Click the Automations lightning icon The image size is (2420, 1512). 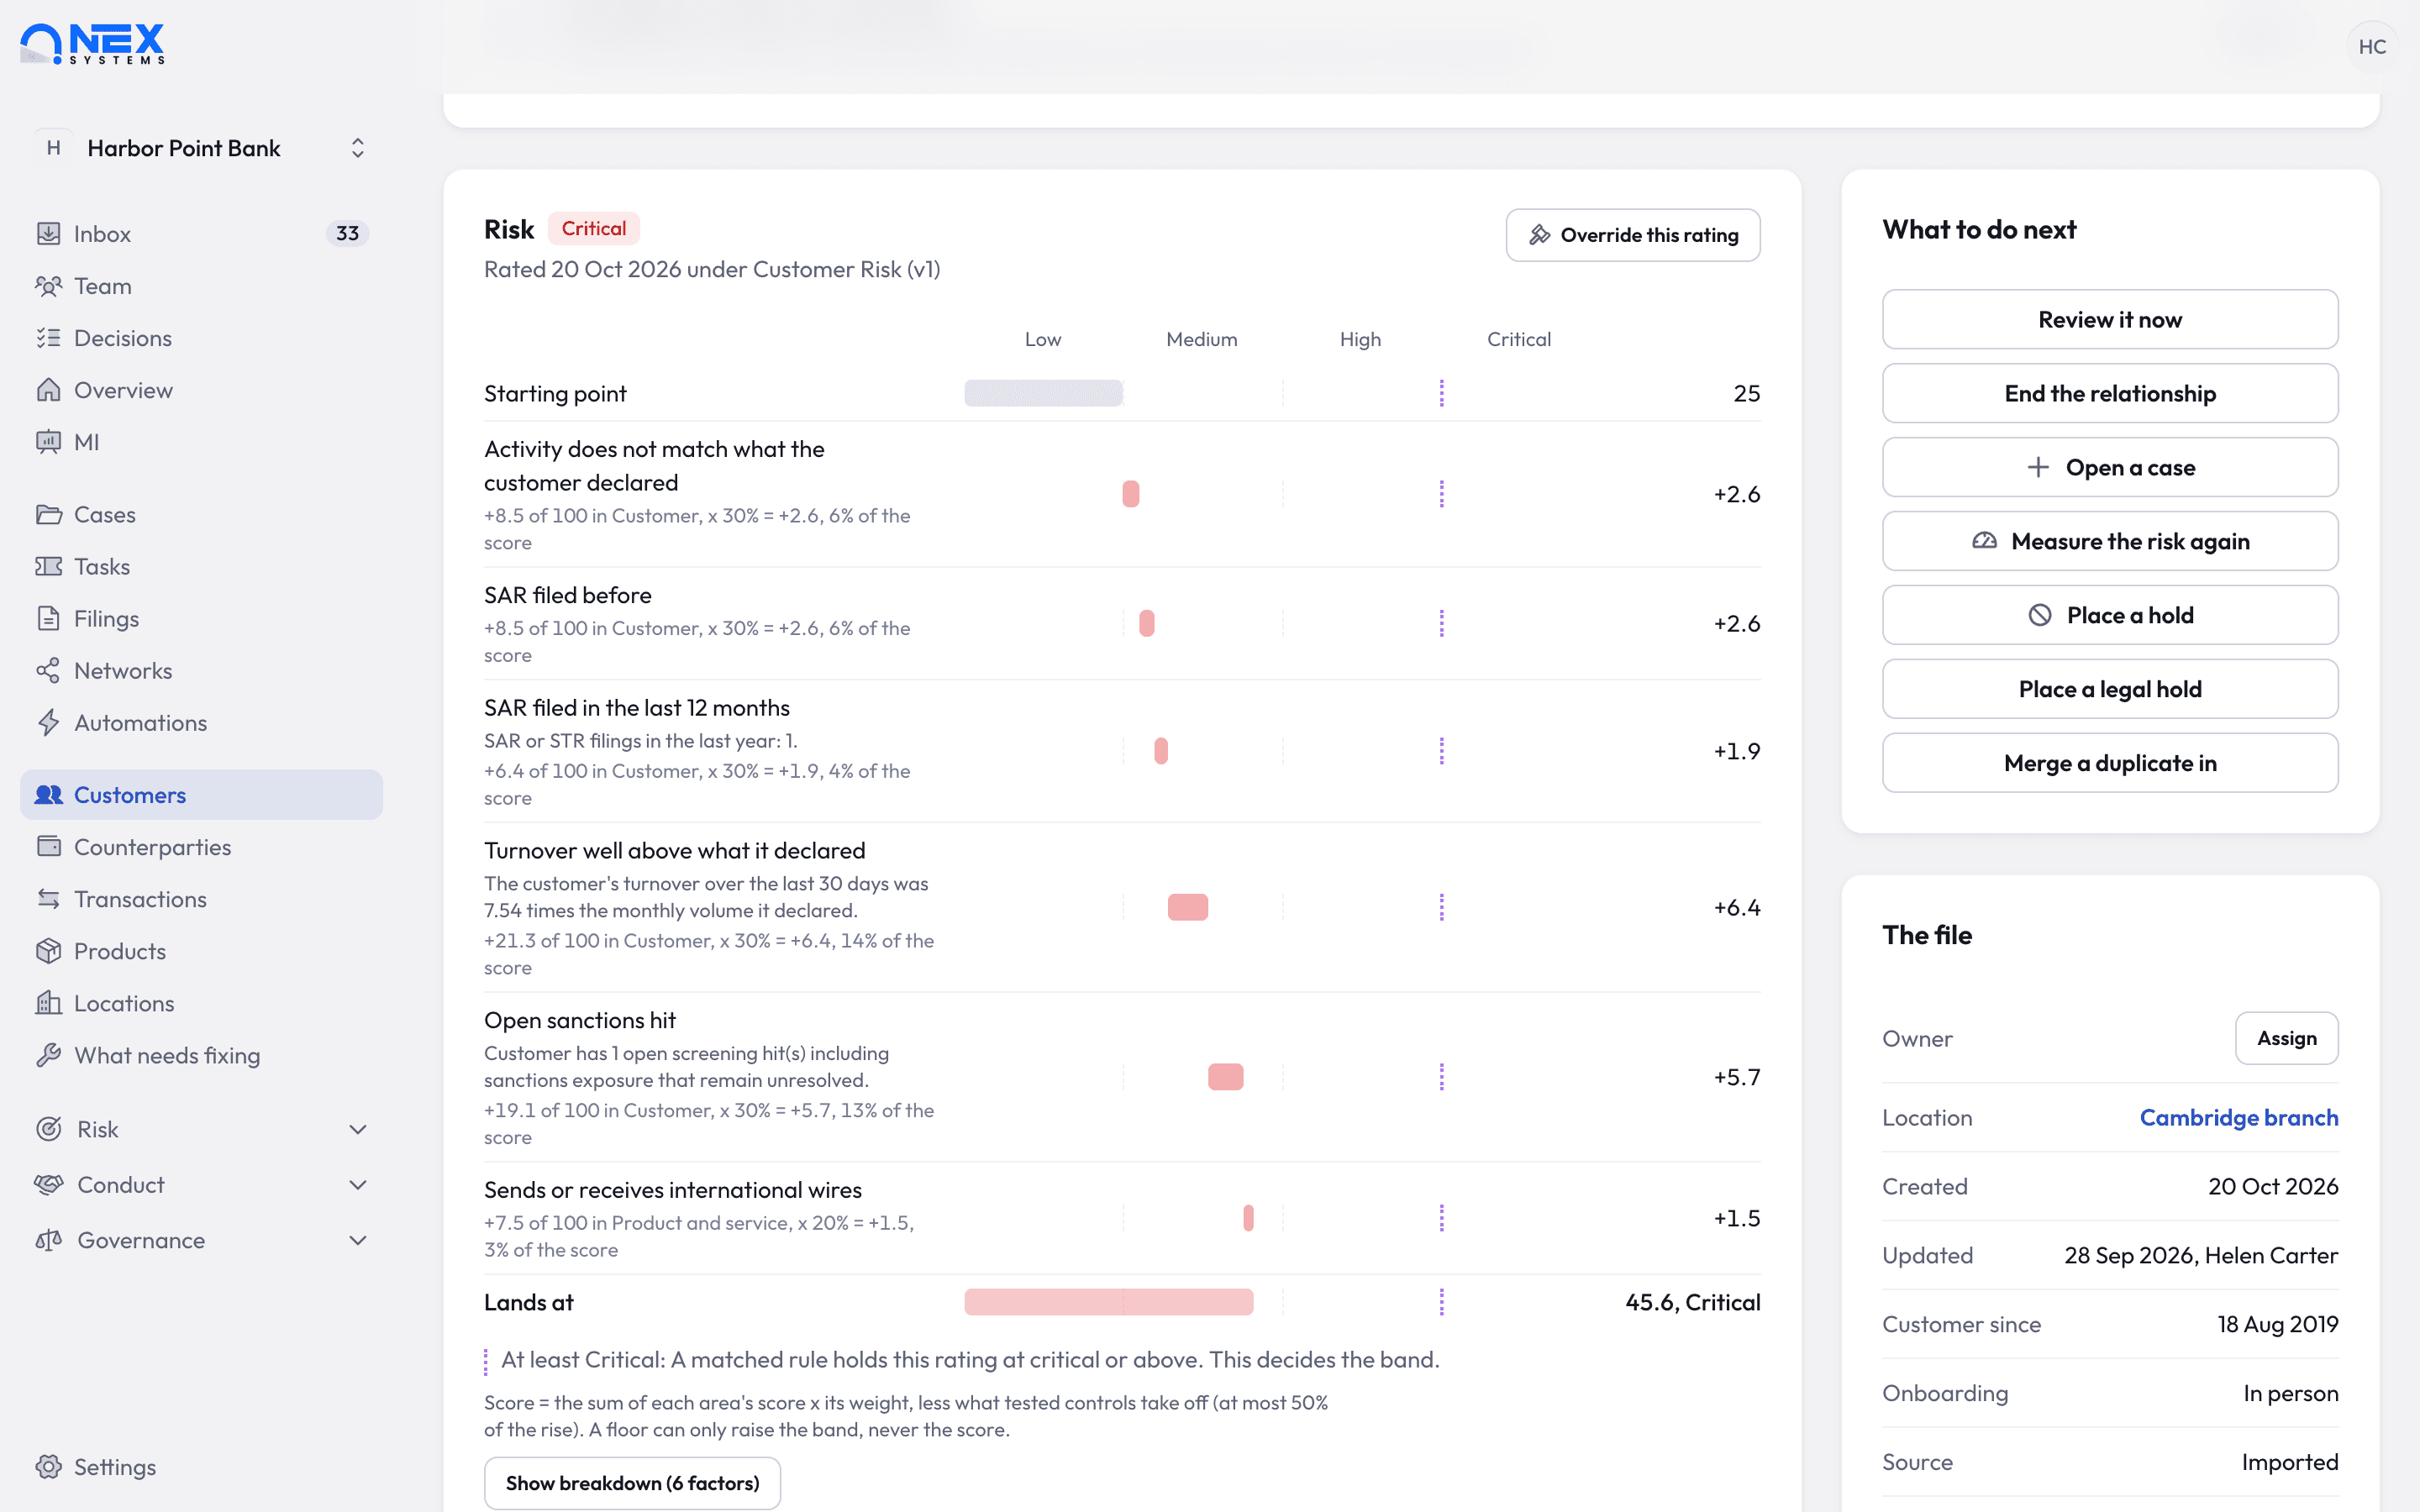tap(48, 722)
